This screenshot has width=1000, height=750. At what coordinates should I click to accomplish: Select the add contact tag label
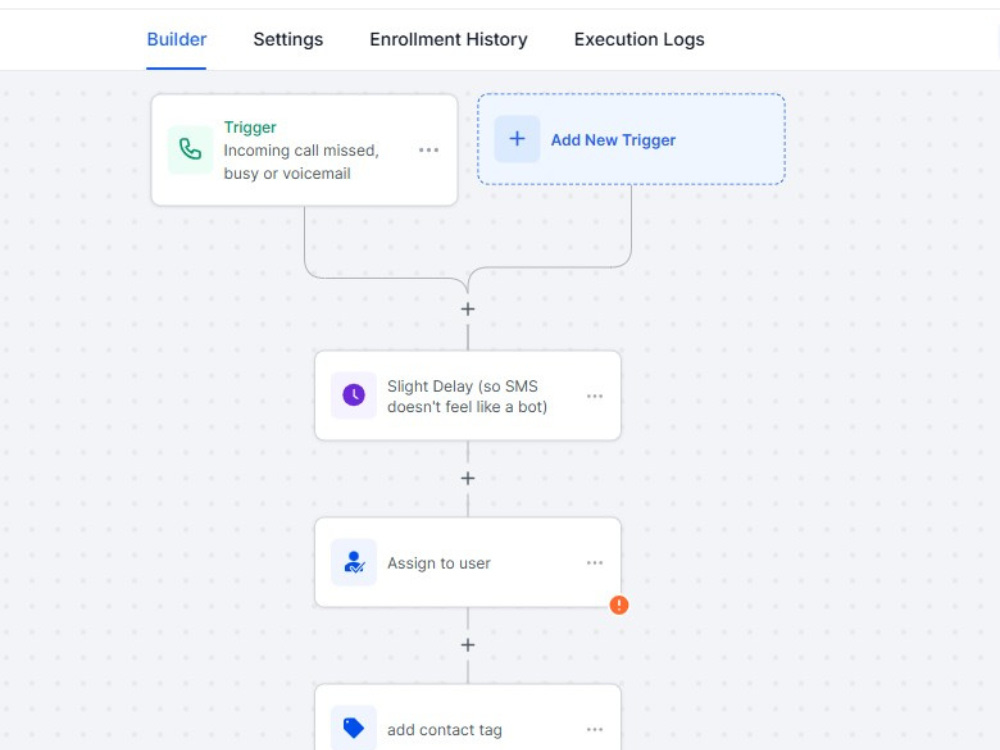[445, 730]
